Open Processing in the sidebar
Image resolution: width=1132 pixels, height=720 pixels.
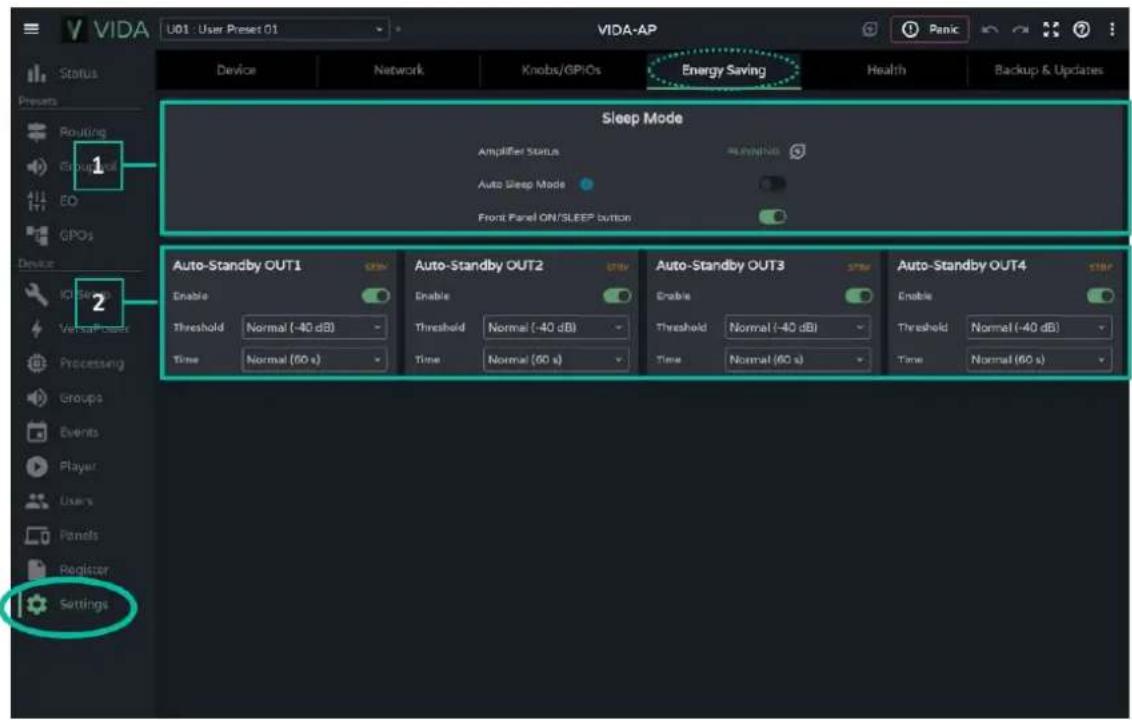point(75,363)
